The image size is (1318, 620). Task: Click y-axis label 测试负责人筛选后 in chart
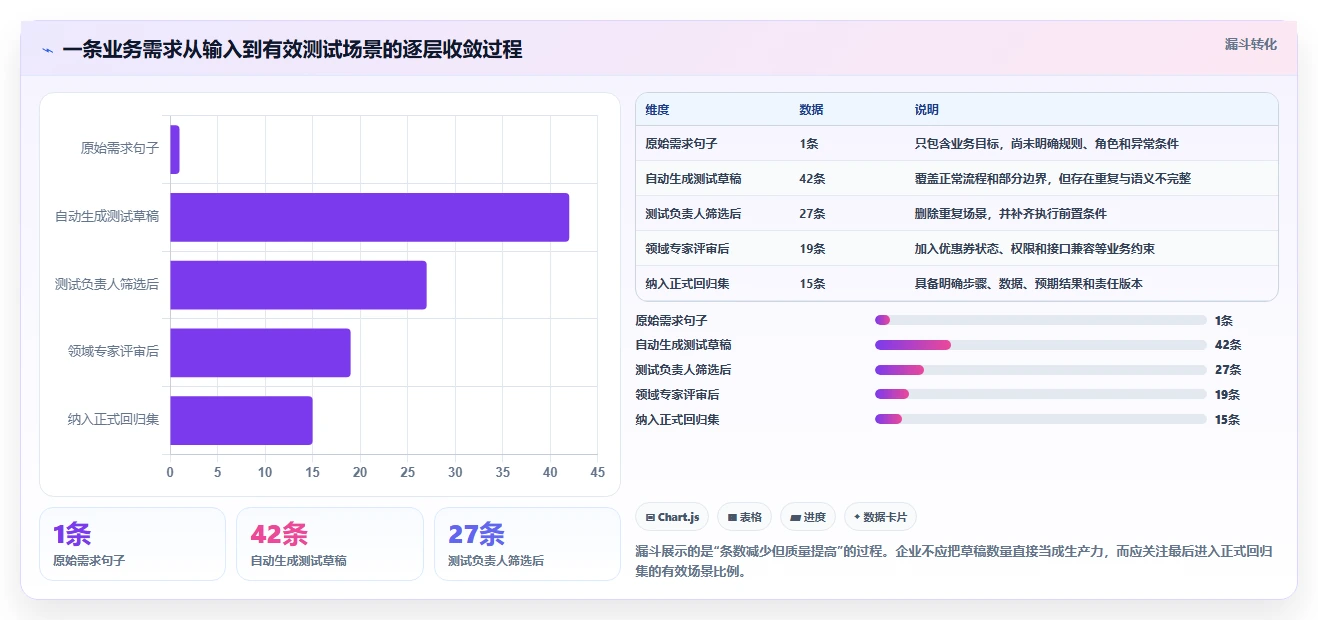point(107,285)
